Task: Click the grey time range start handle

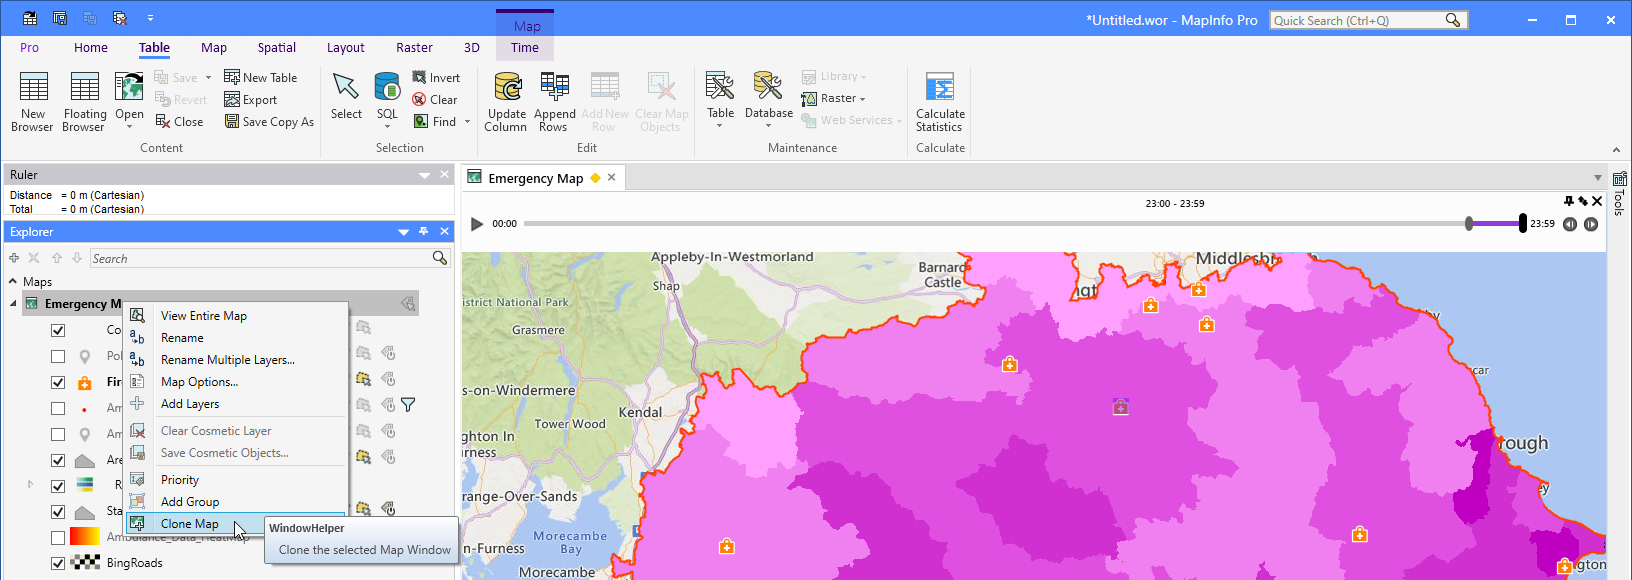Action: [1469, 224]
